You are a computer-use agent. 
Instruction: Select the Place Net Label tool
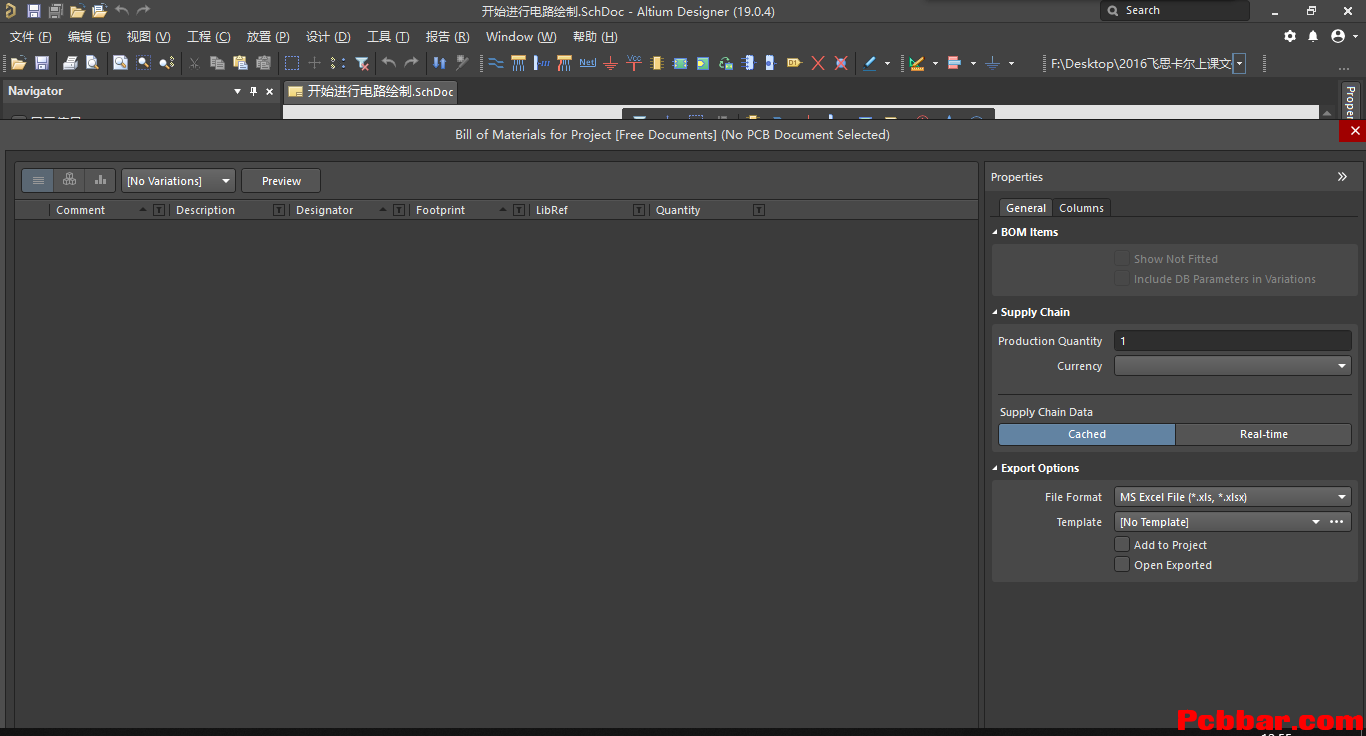pyautogui.click(x=587, y=63)
